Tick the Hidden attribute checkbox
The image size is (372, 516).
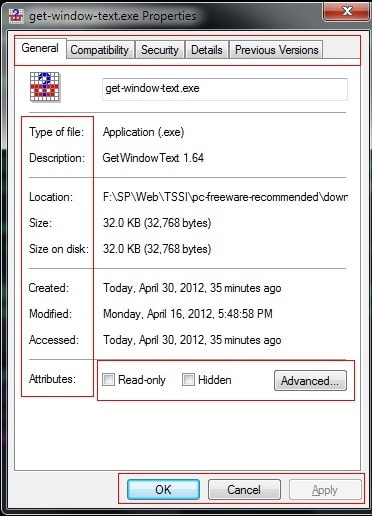coord(188,379)
